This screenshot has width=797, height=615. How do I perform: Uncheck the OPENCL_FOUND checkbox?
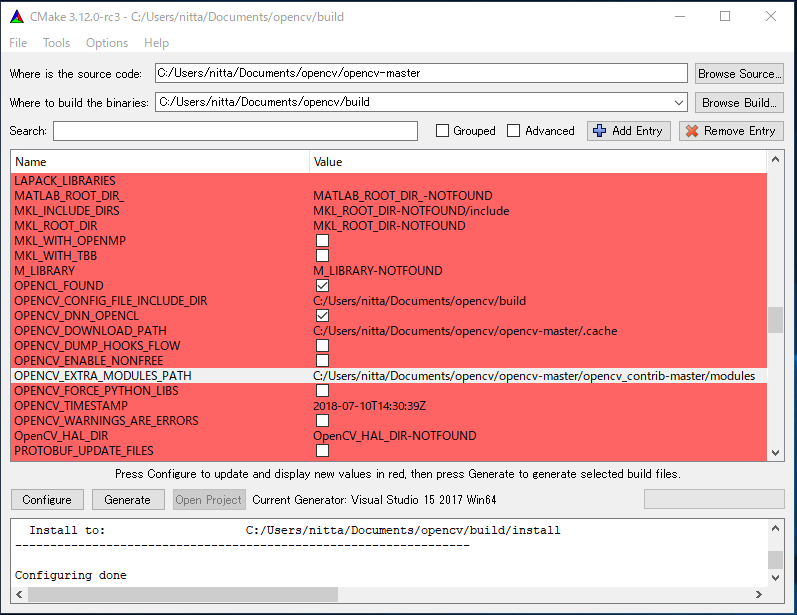322,286
